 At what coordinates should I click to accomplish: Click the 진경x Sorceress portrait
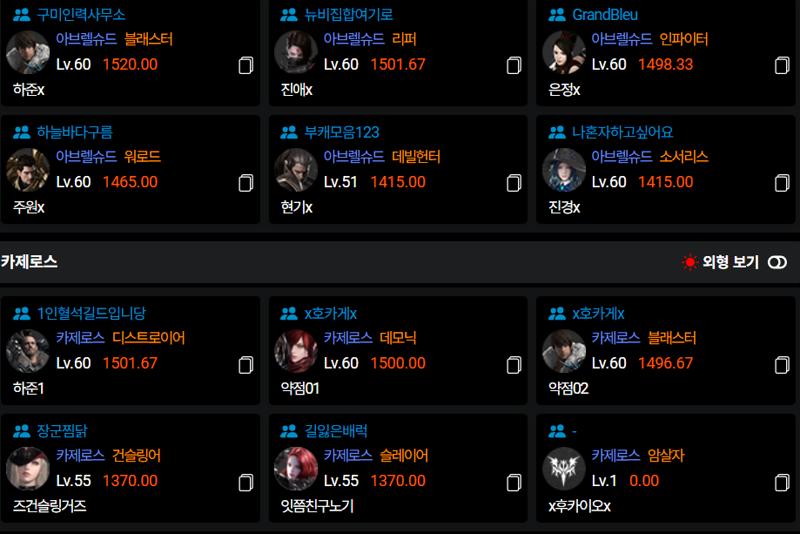coord(564,170)
